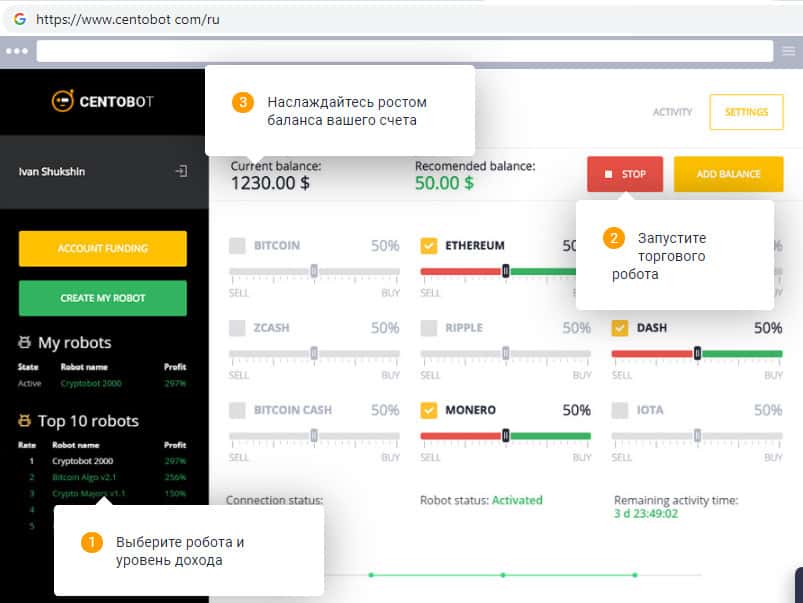
Task: Click the Bitcoin Cash slider handle
Action: [x=314, y=435]
